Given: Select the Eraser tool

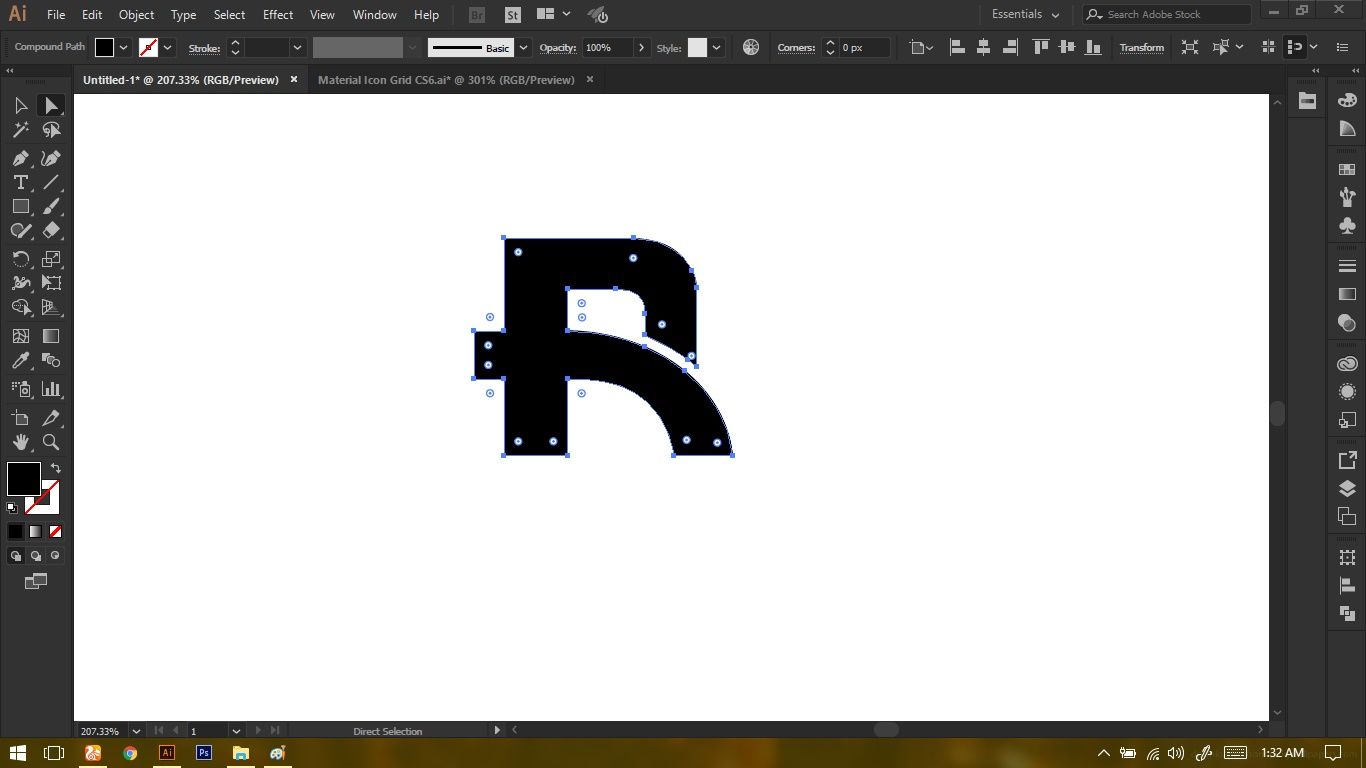Looking at the screenshot, I should (x=51, y=230).
